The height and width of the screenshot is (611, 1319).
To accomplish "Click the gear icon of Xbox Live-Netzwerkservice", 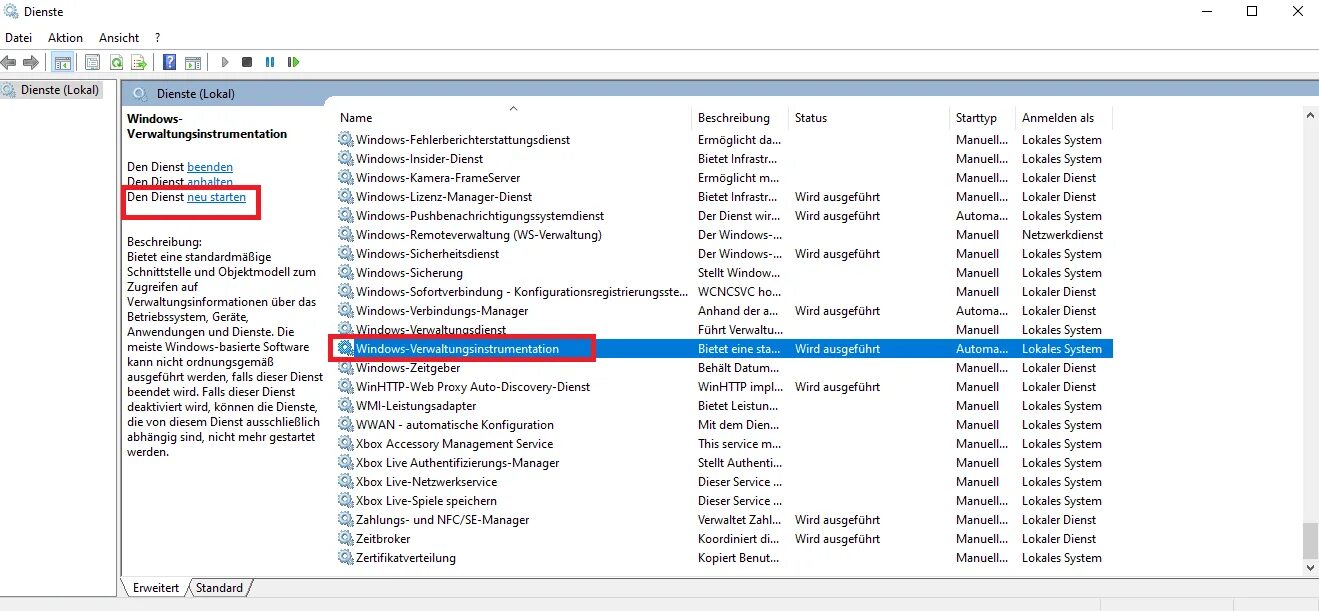I will pos(346,481).
